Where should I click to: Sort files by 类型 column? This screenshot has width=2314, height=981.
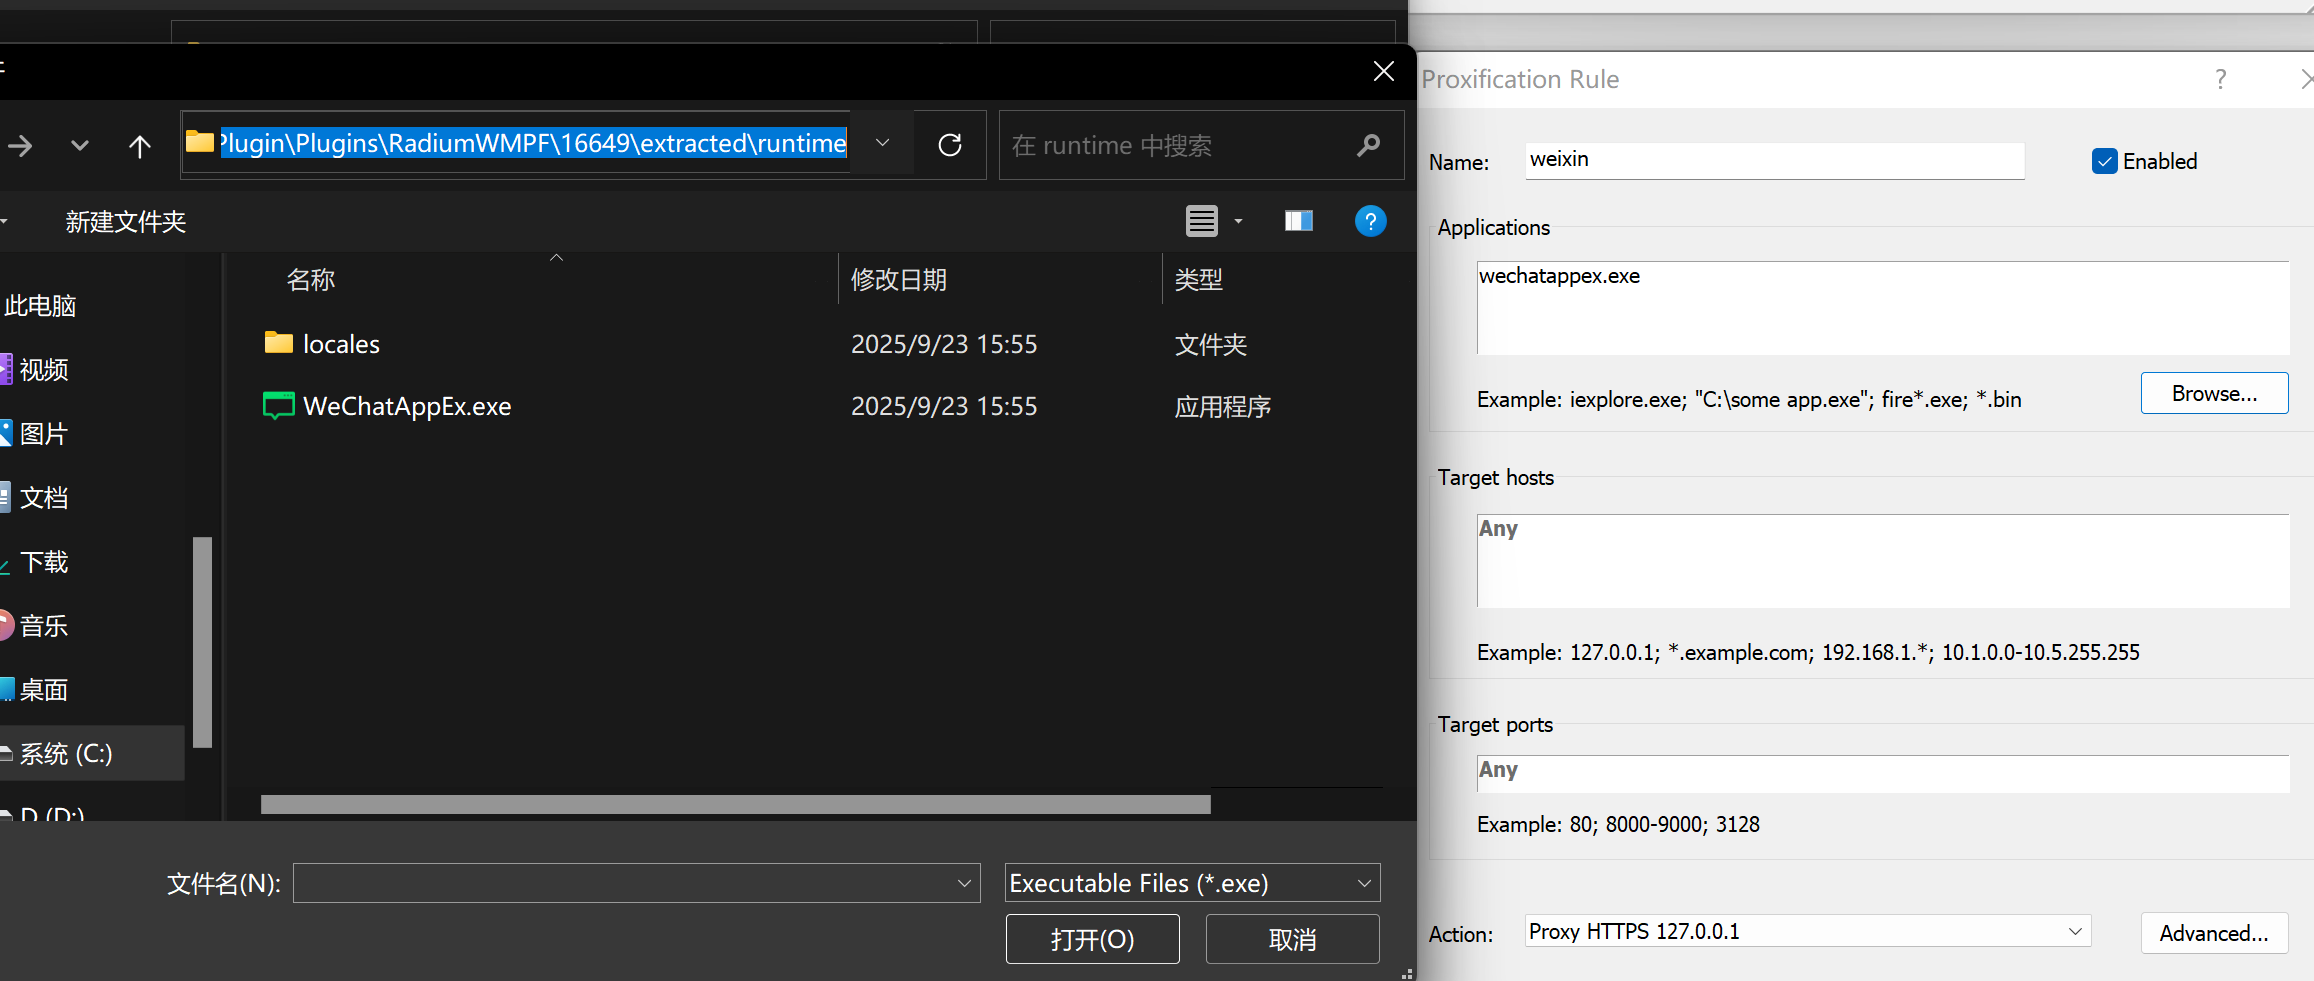pyautogui.click(x=1198, y=280)
